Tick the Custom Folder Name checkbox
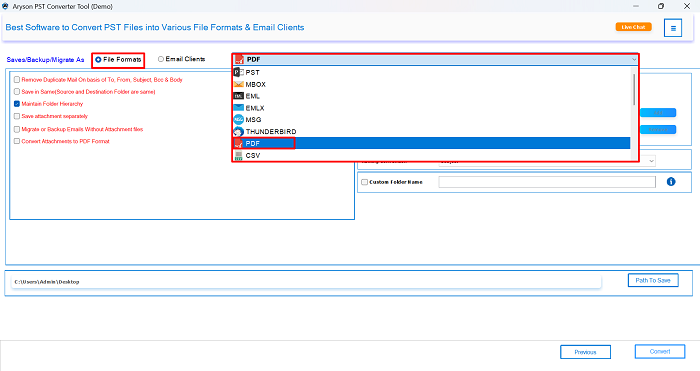The image size is (700, 371). (x=365, y=182)
